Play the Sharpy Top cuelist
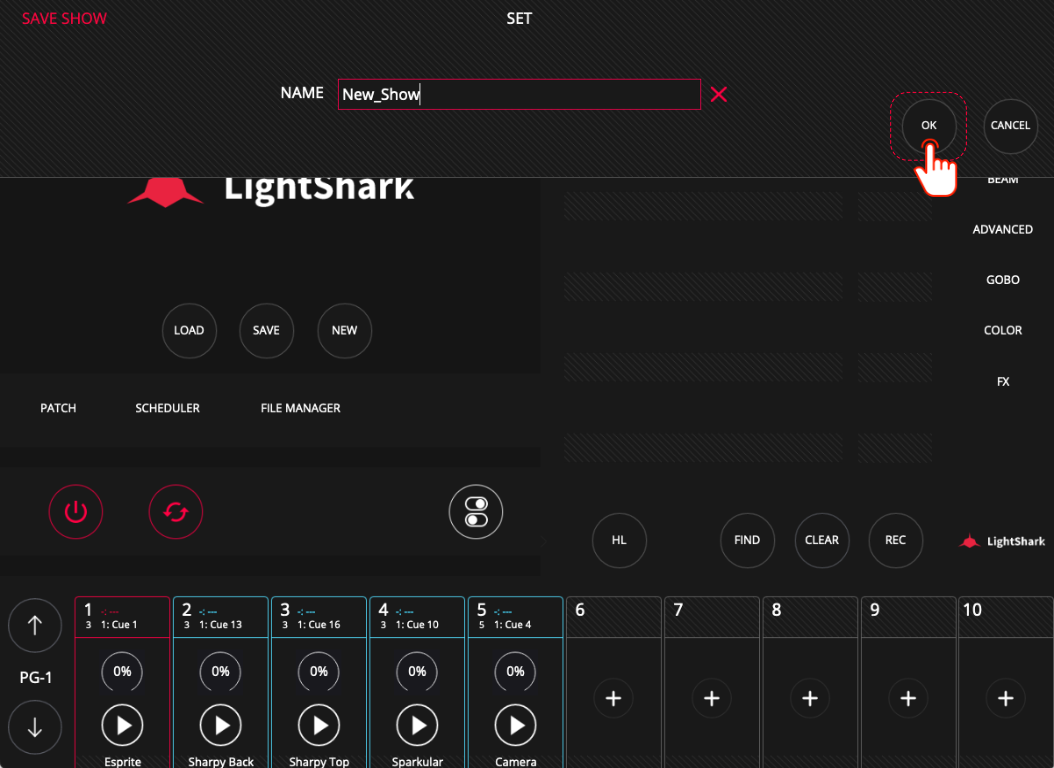This screenshot has width=1054, height=768. pyautogui.click(x=319, y=725)
